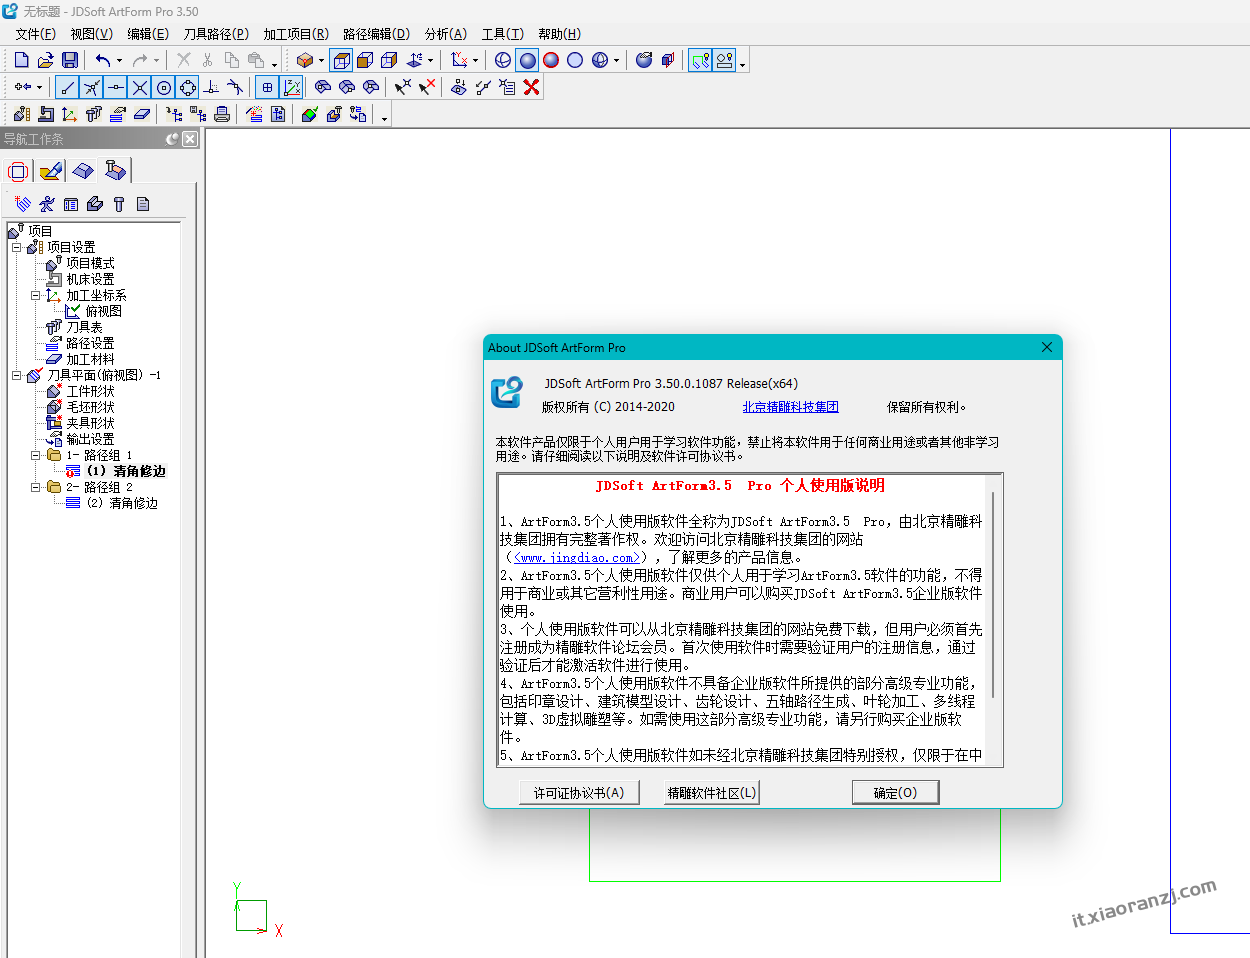Select the circle center snap icon
Image resolution: width=1250 pixels, height=958 pixels.
(x=164, y=87)
